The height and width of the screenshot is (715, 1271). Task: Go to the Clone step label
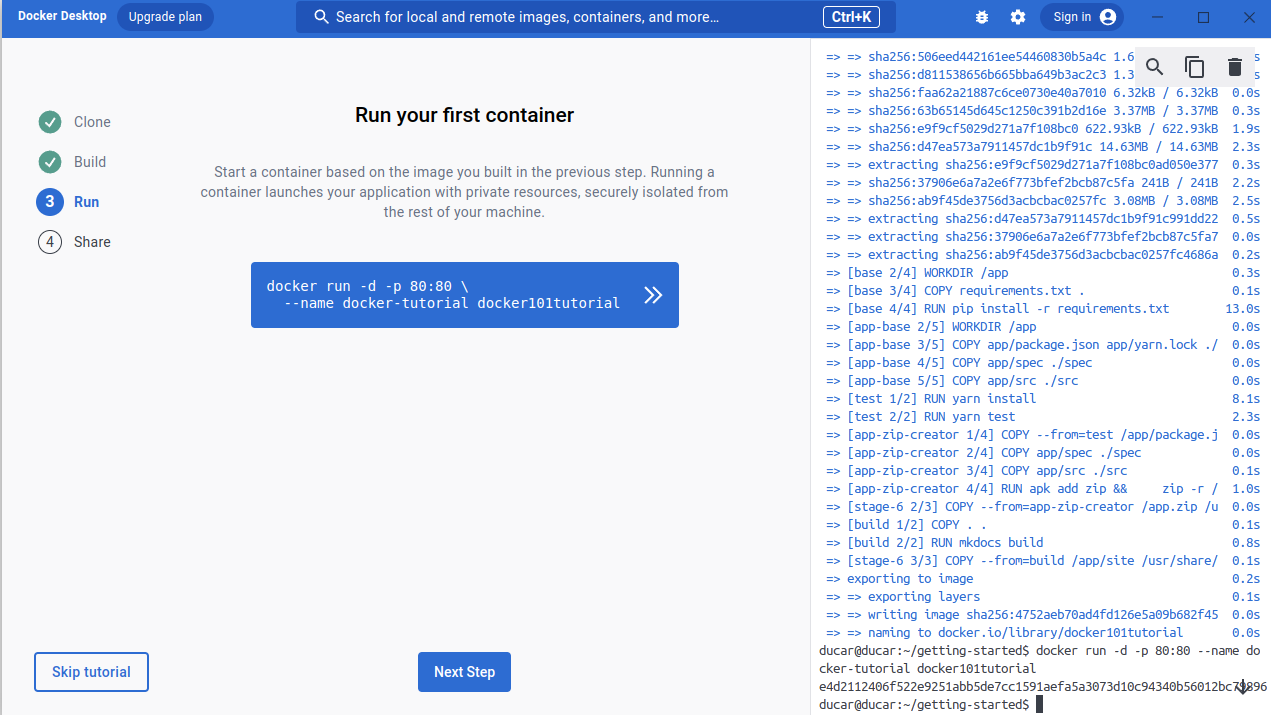92,122
